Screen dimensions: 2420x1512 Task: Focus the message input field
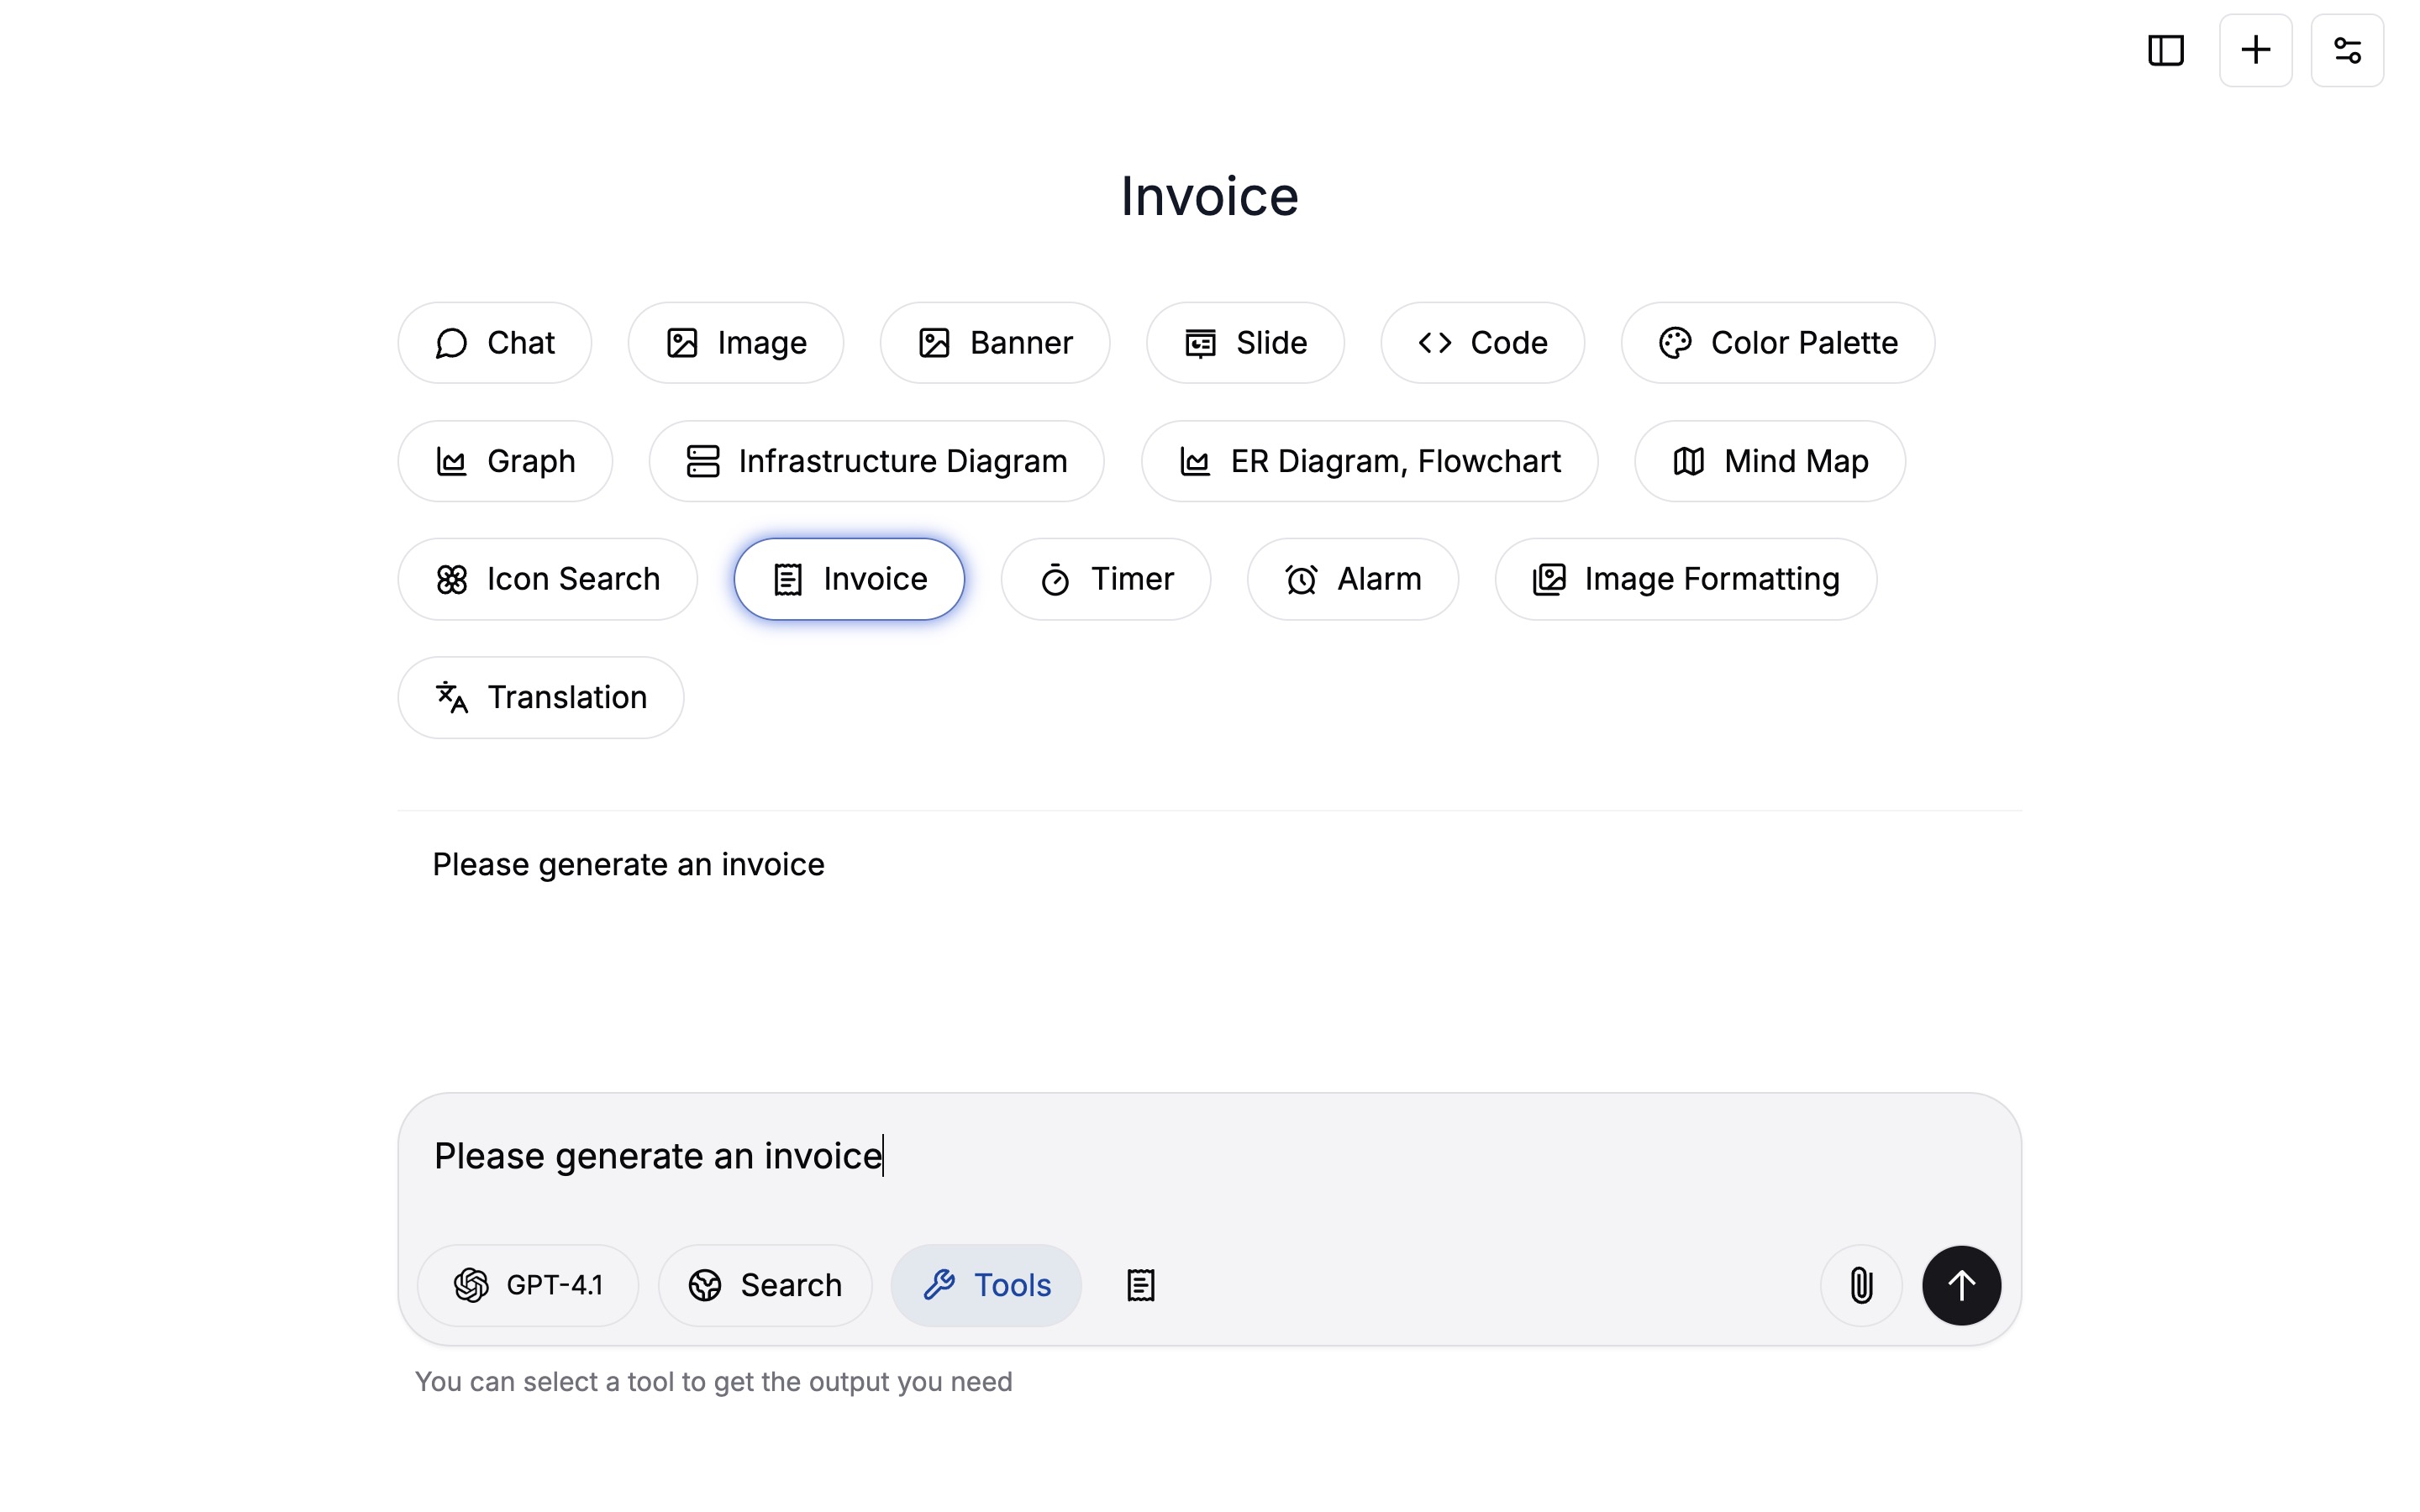click(1210, 1156)
